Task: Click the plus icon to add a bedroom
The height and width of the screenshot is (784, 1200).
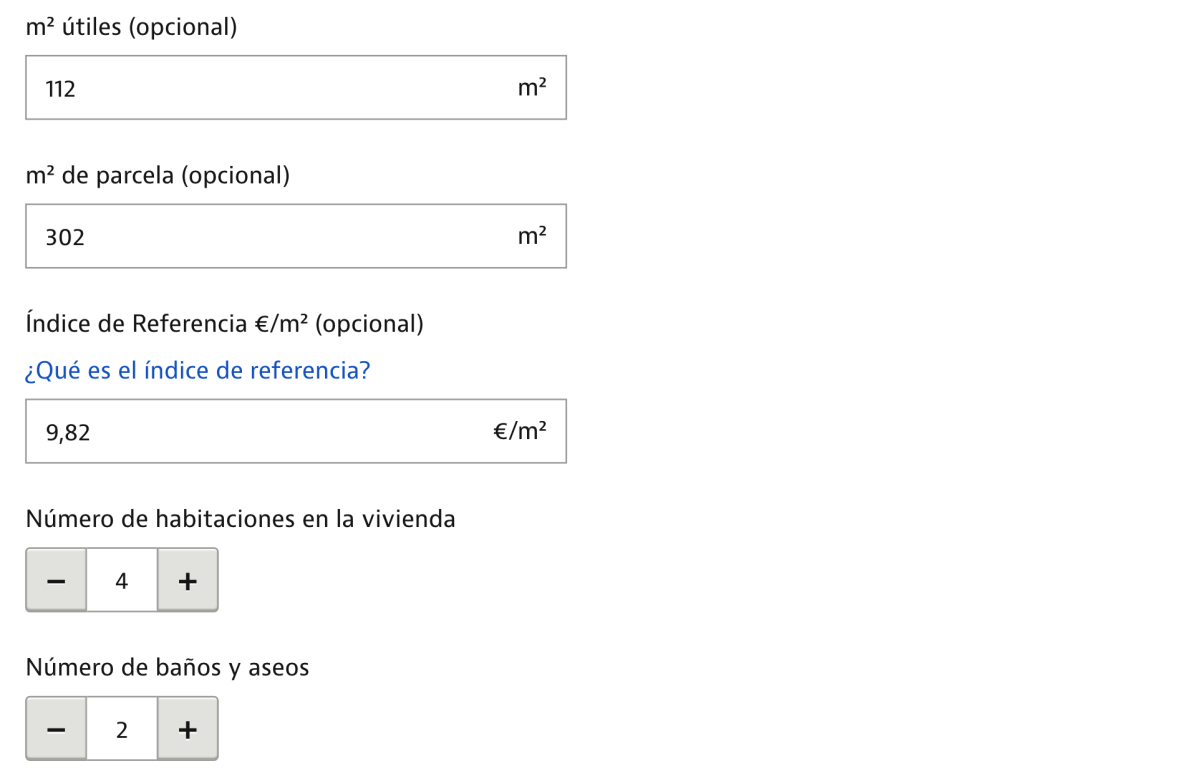Action: coord(187,579)
